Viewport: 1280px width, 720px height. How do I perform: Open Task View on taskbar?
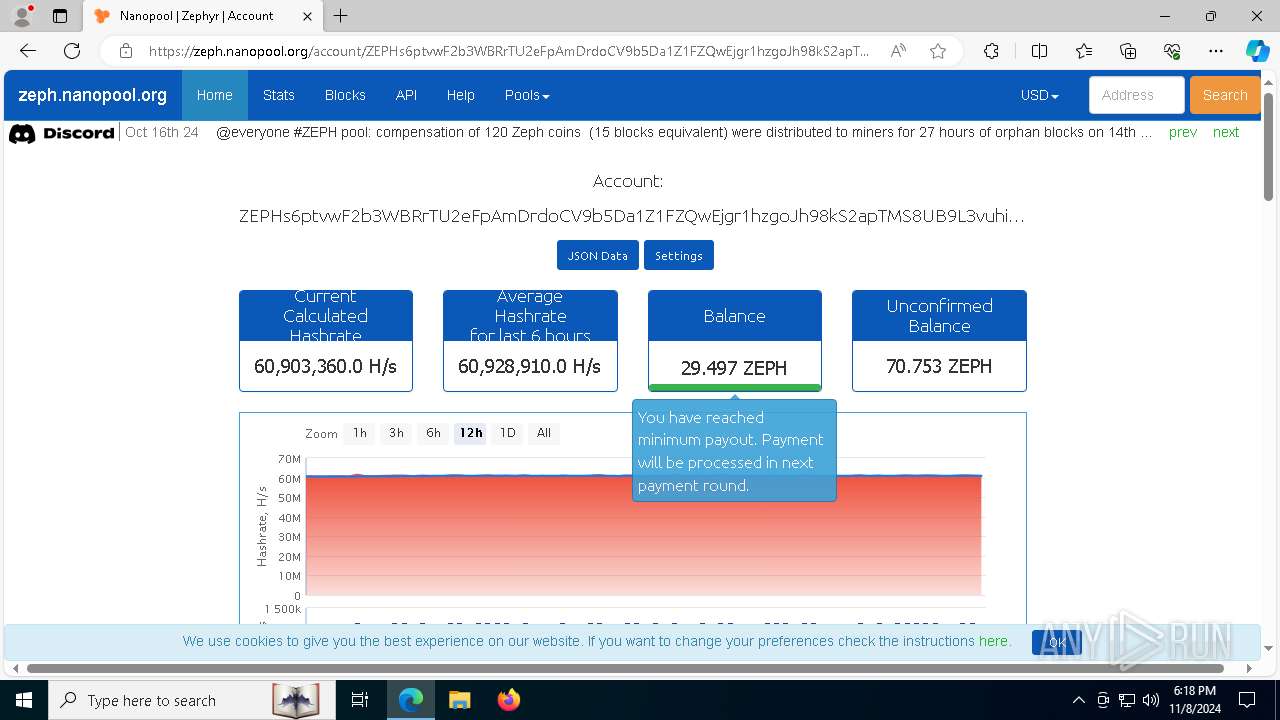[x=360, y=700]
